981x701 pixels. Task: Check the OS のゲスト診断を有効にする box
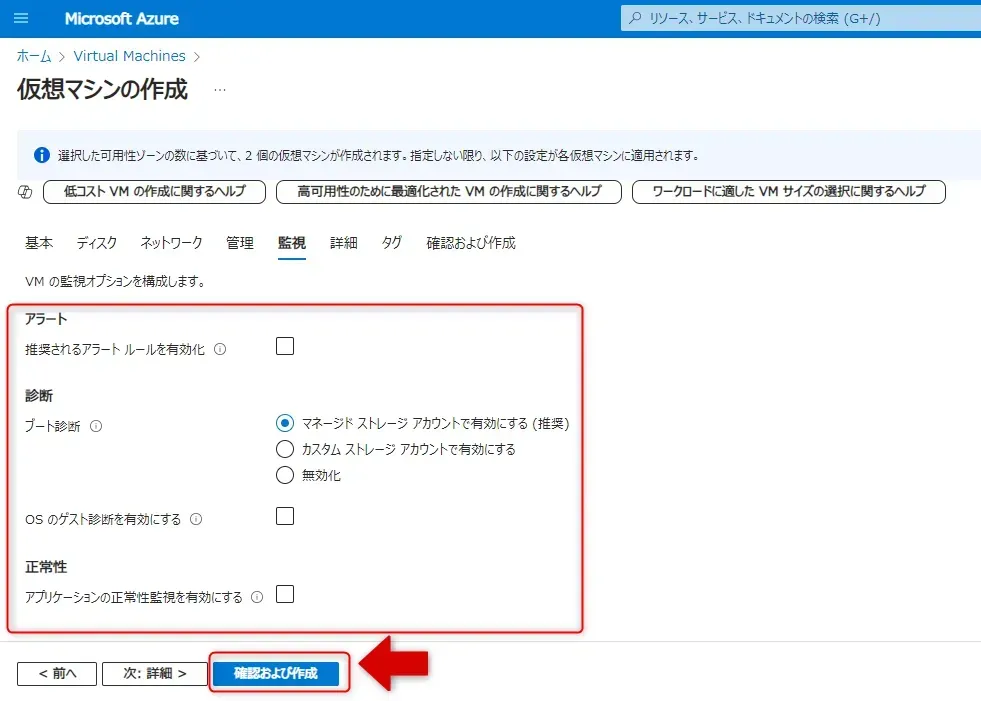click(x=285, y=517)
